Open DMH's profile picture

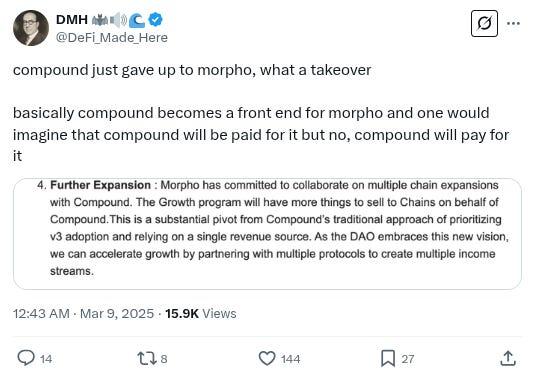[31, 28]
